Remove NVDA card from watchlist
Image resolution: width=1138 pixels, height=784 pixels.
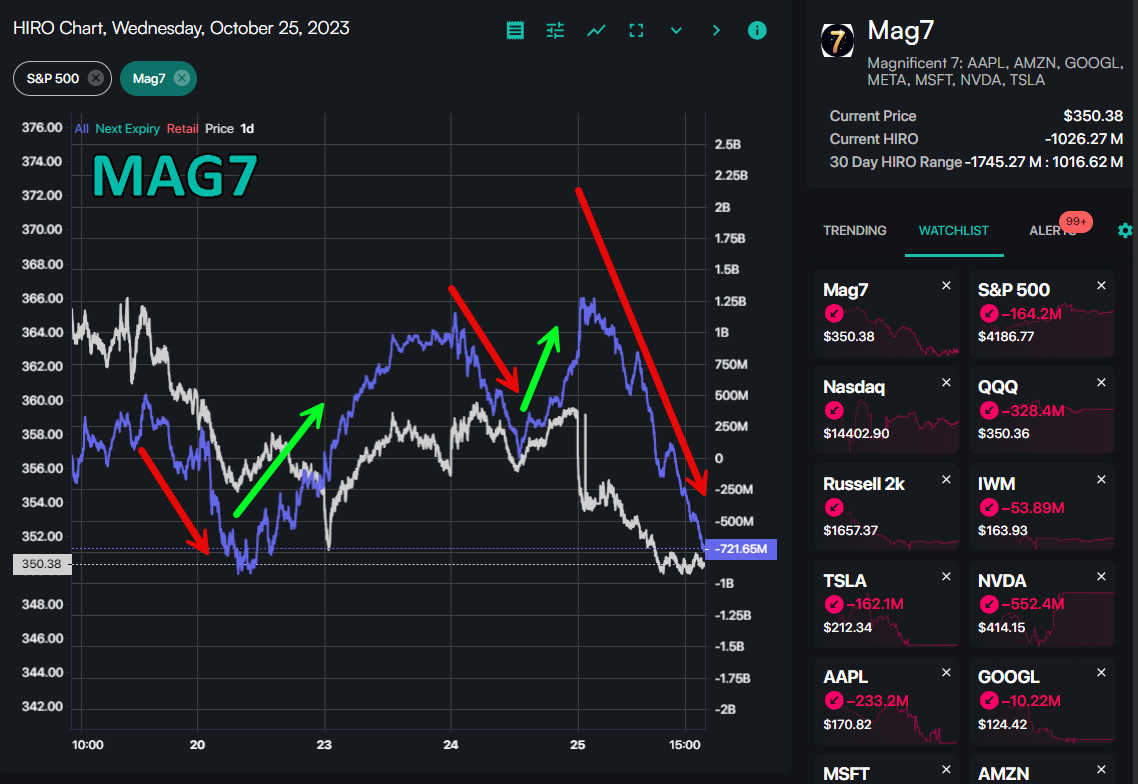tap(1101, 576)
